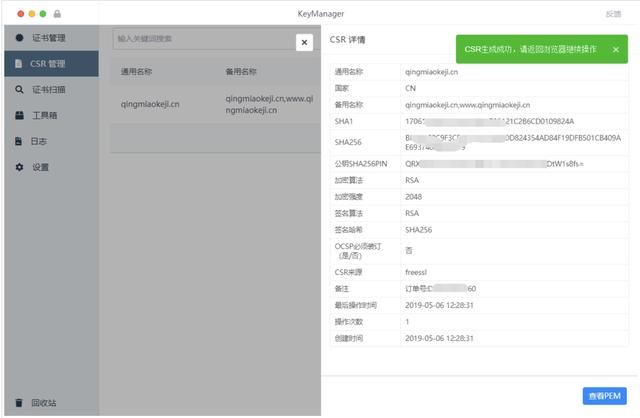Open 工具箱 toolbox in the sidebar
The image size is (640, 418).
44,116
